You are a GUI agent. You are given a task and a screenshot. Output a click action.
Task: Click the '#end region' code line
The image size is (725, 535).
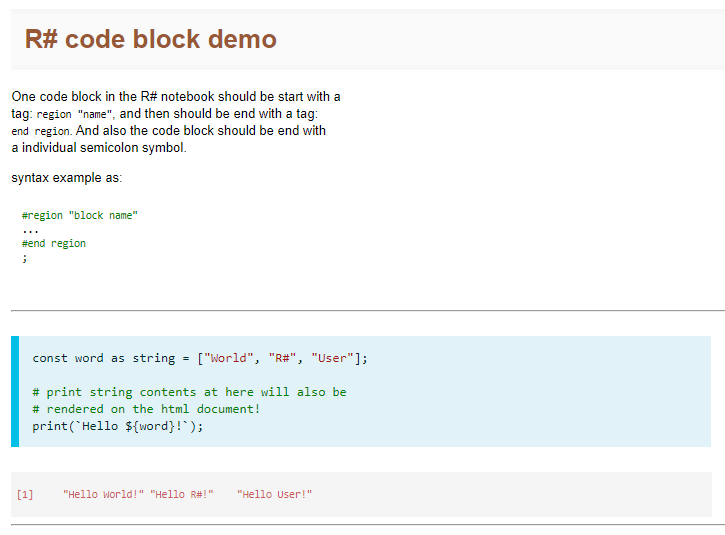pyautogui.click(x=54, y=243)
